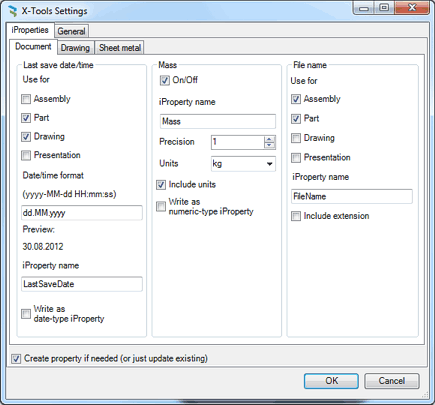Image resolution: width=435 pixels, height=405 pixels.
Task: Decrease Precision with the down arrow
Action: click(x=269, y=145)
